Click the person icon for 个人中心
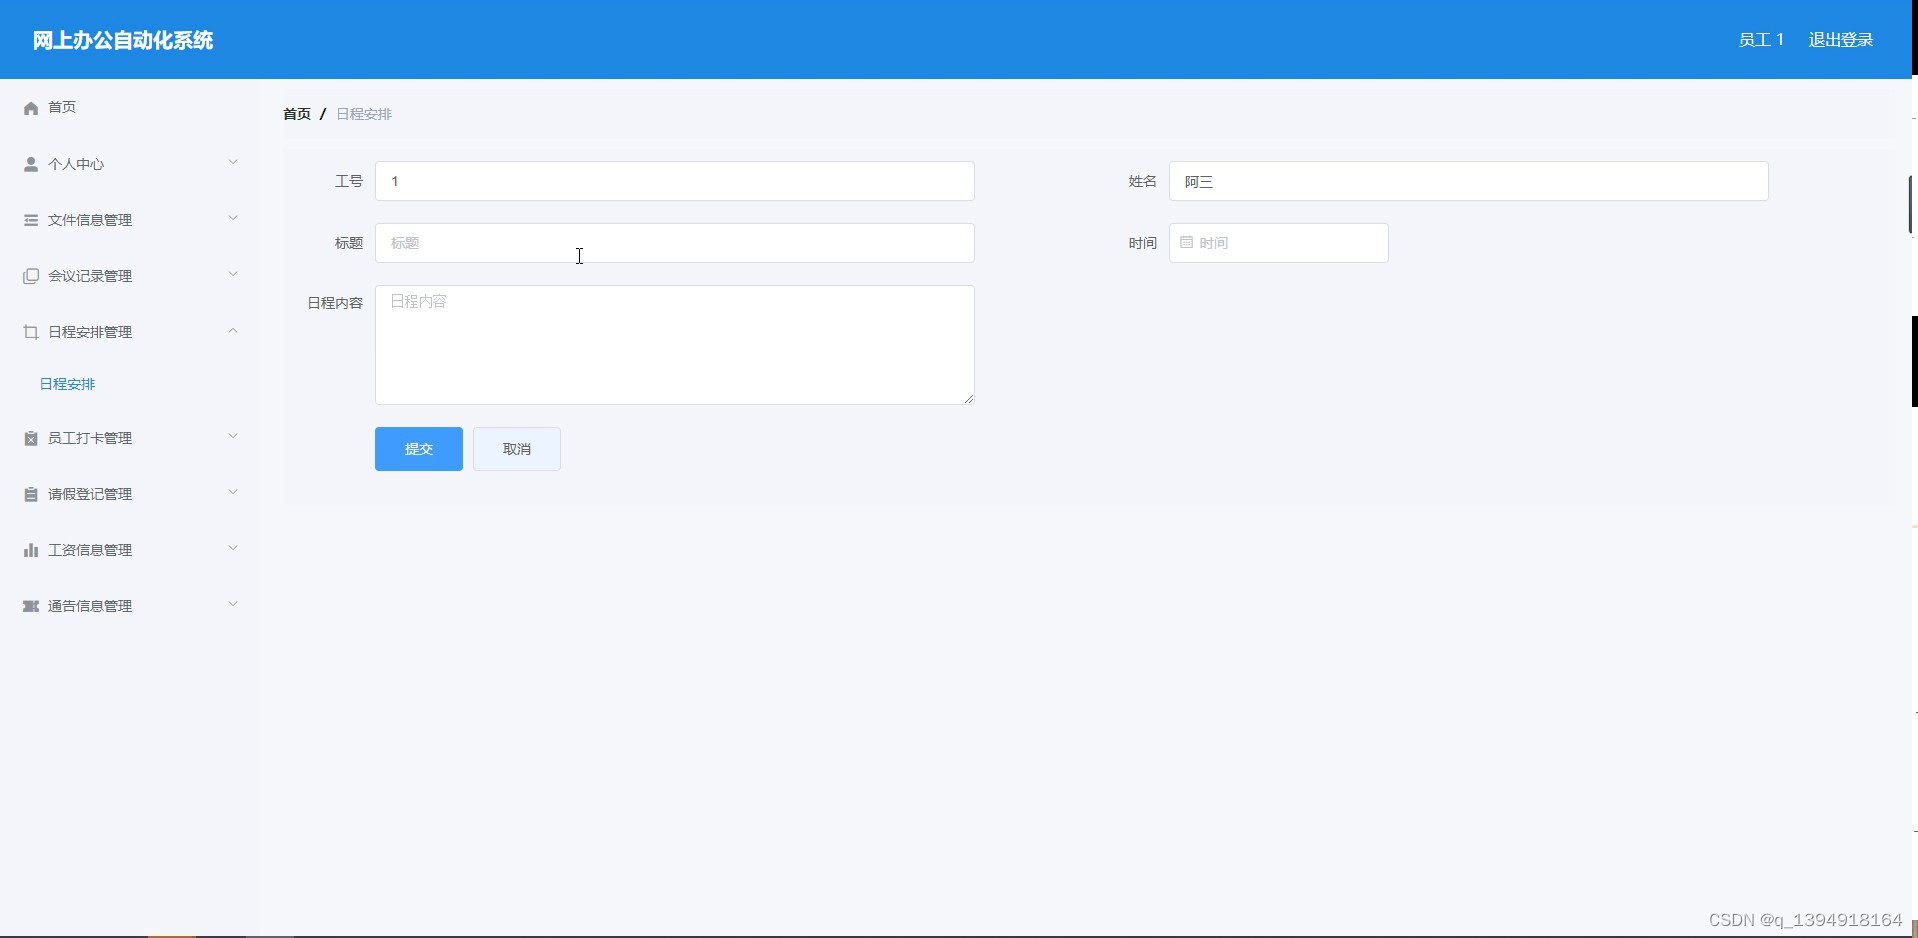The width and height of the screenshot is (1918, 938). tap(31, 164)
